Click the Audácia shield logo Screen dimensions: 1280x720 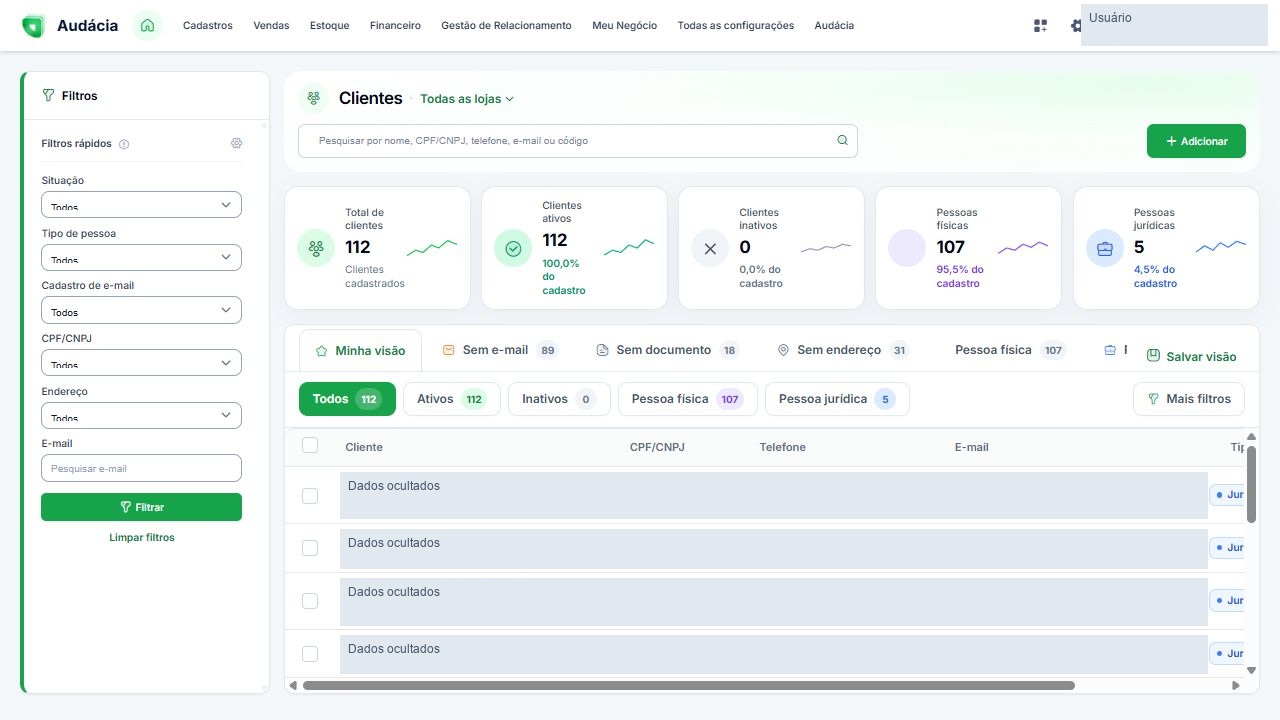33,26
